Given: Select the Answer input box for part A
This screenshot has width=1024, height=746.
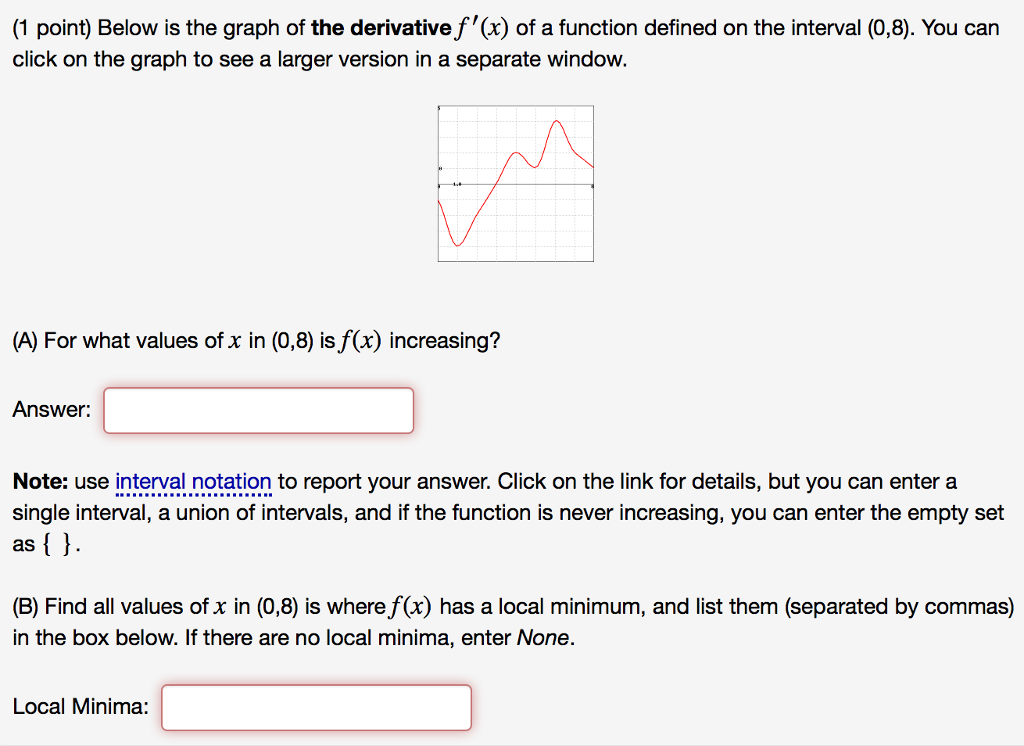Looking at the screenshot, I should (257, 409).
